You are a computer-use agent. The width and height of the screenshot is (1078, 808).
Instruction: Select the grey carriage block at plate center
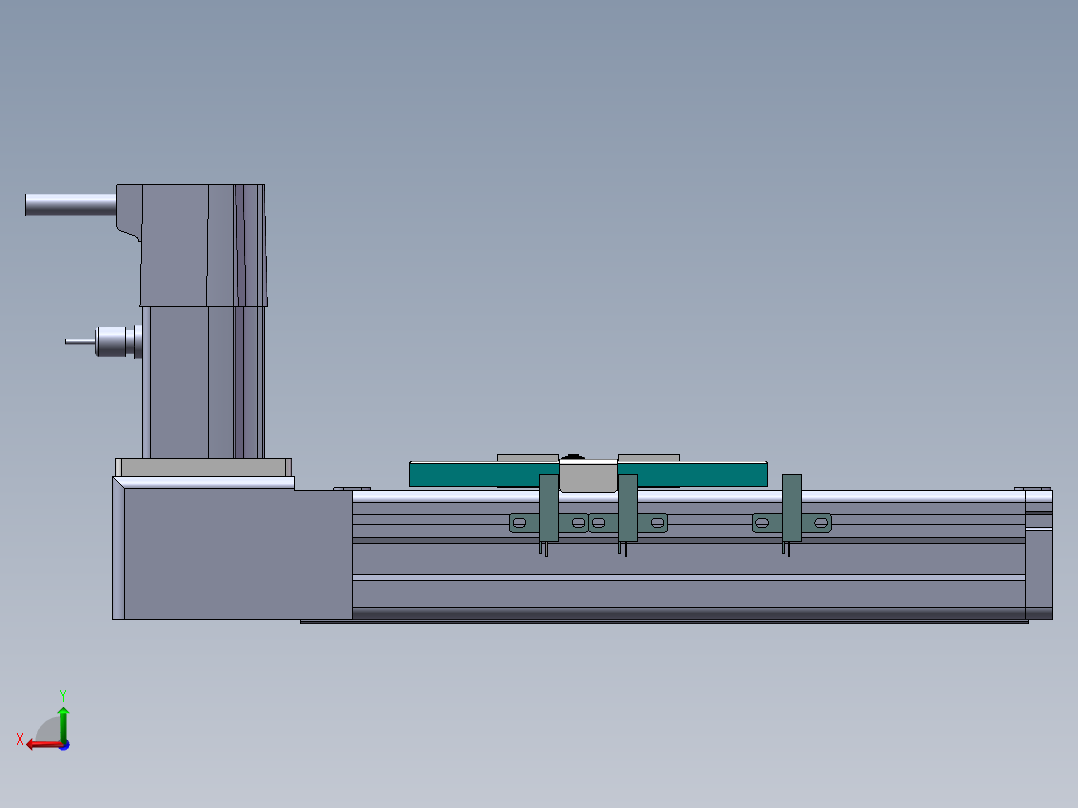[x=588, y=477]
